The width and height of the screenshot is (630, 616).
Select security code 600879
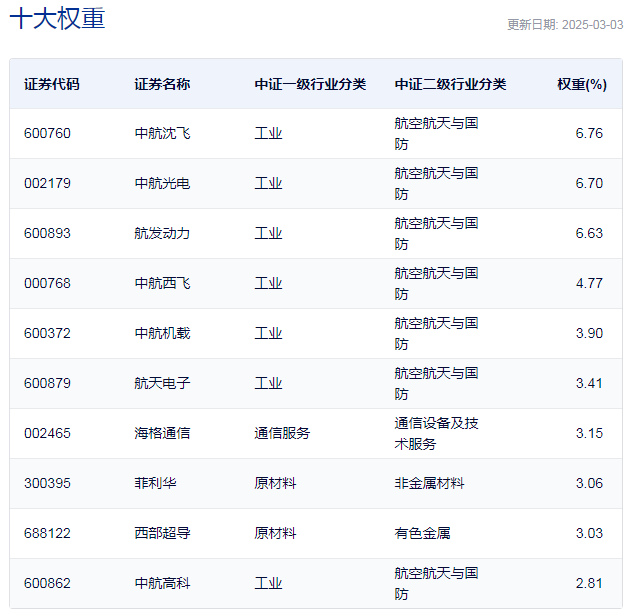[47, 383]
